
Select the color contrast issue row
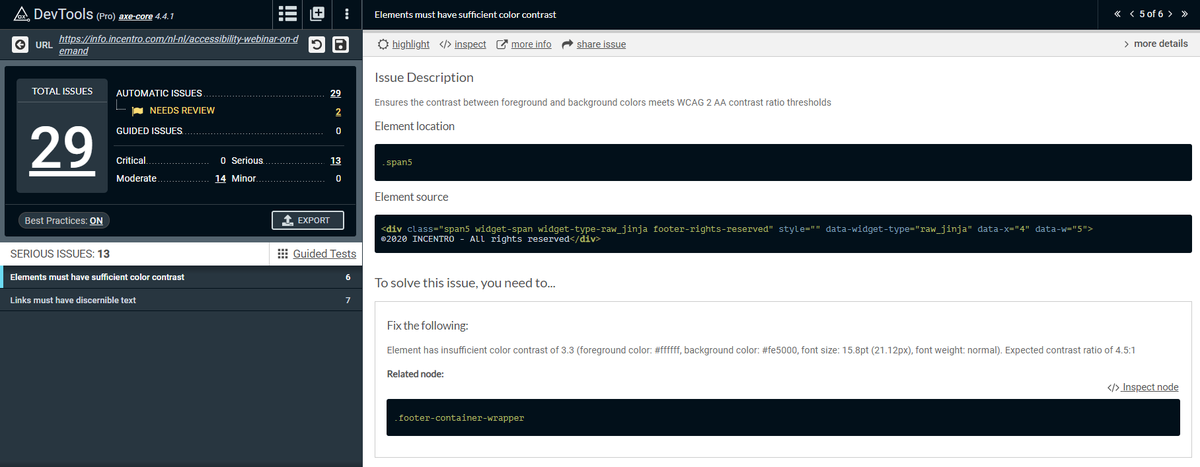(x=180, y=277)
